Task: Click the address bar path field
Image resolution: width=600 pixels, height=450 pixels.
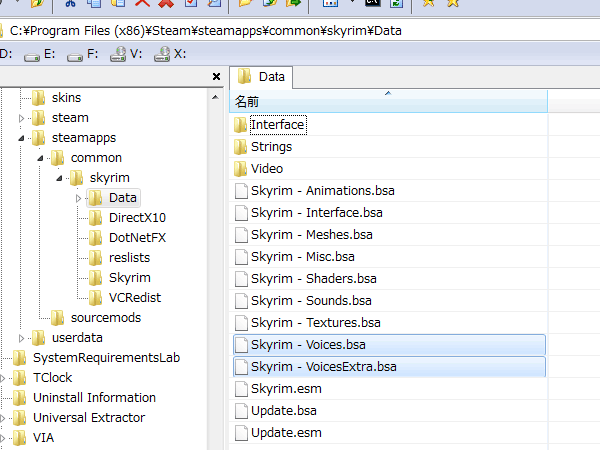Action: click(x=300, y=31)
